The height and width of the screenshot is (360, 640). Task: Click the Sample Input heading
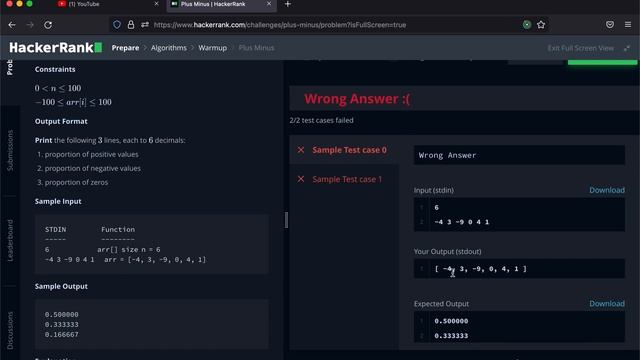coord(58,201)
